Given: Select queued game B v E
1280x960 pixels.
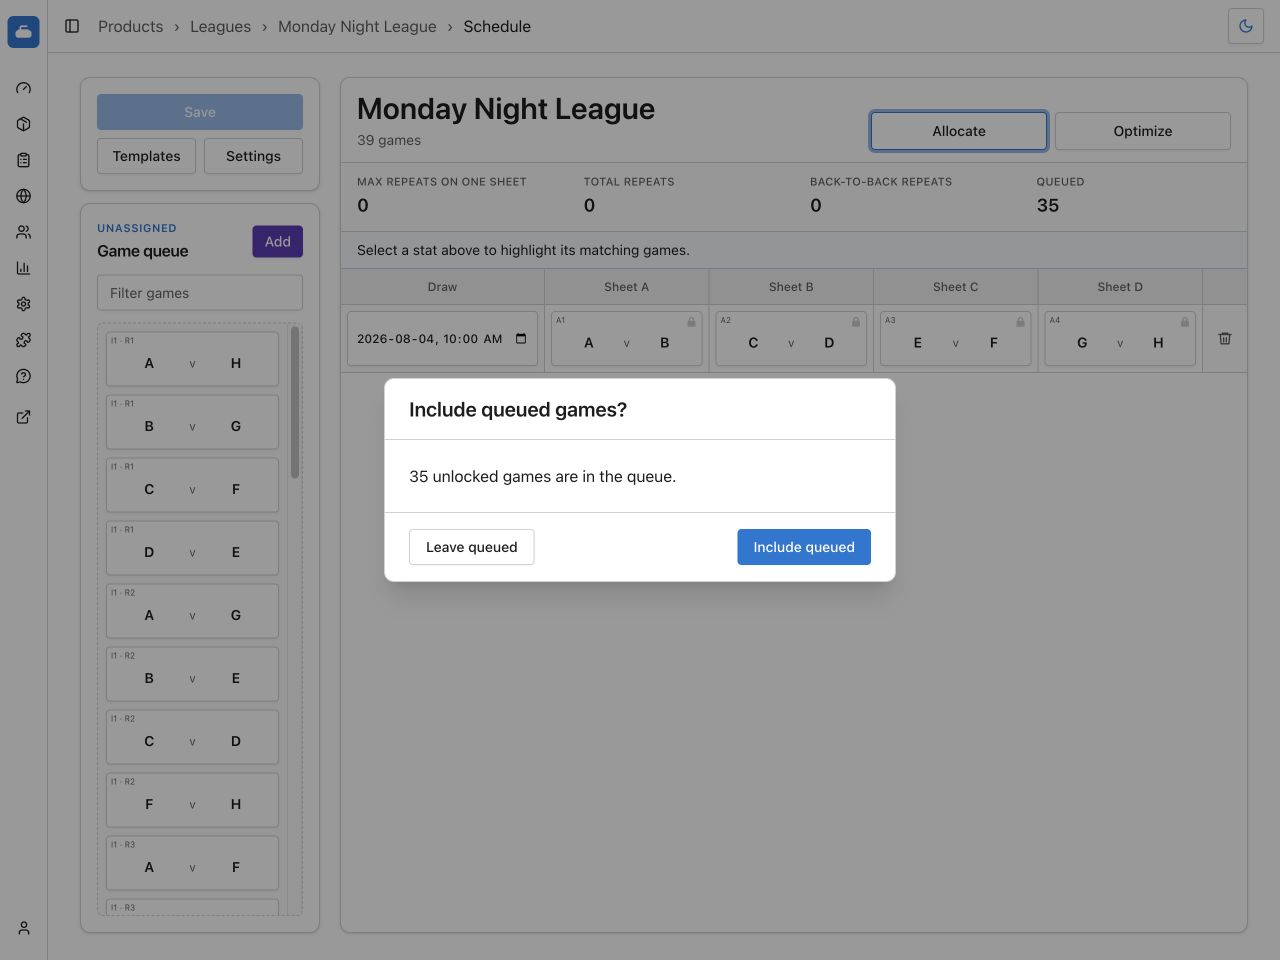Looking at the screenshot, I should 192,674.
